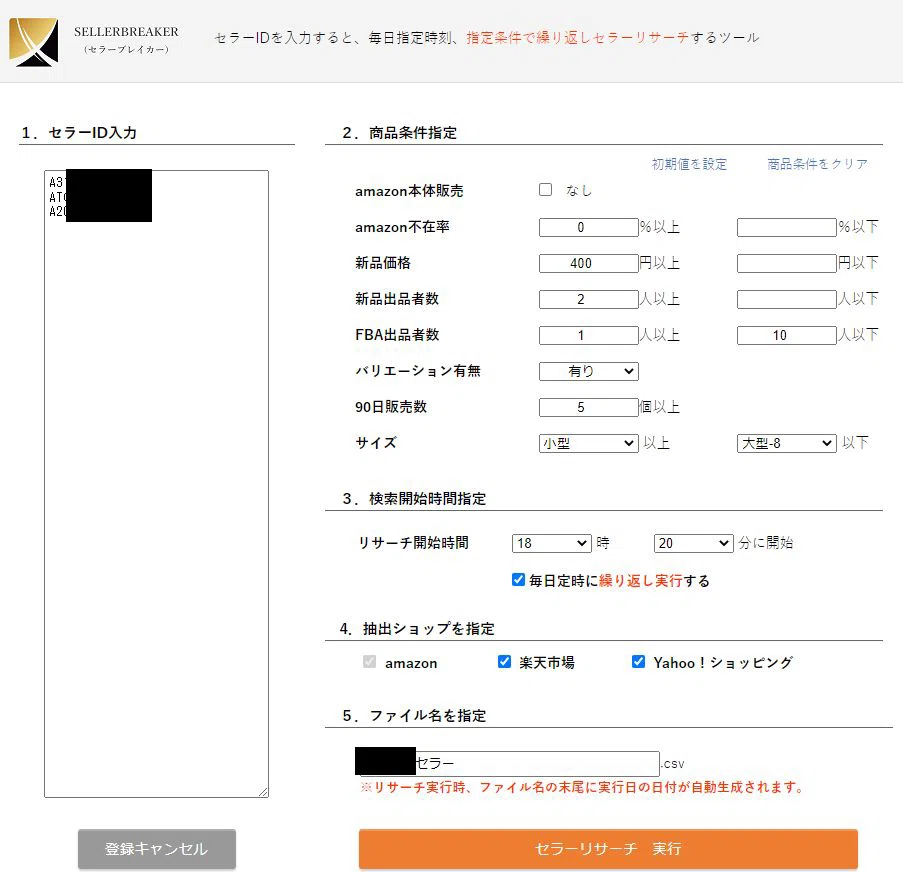Click amazon不在率 maximum percent field
The width and height of the screenshot is (903, 872).
(787, 228)
